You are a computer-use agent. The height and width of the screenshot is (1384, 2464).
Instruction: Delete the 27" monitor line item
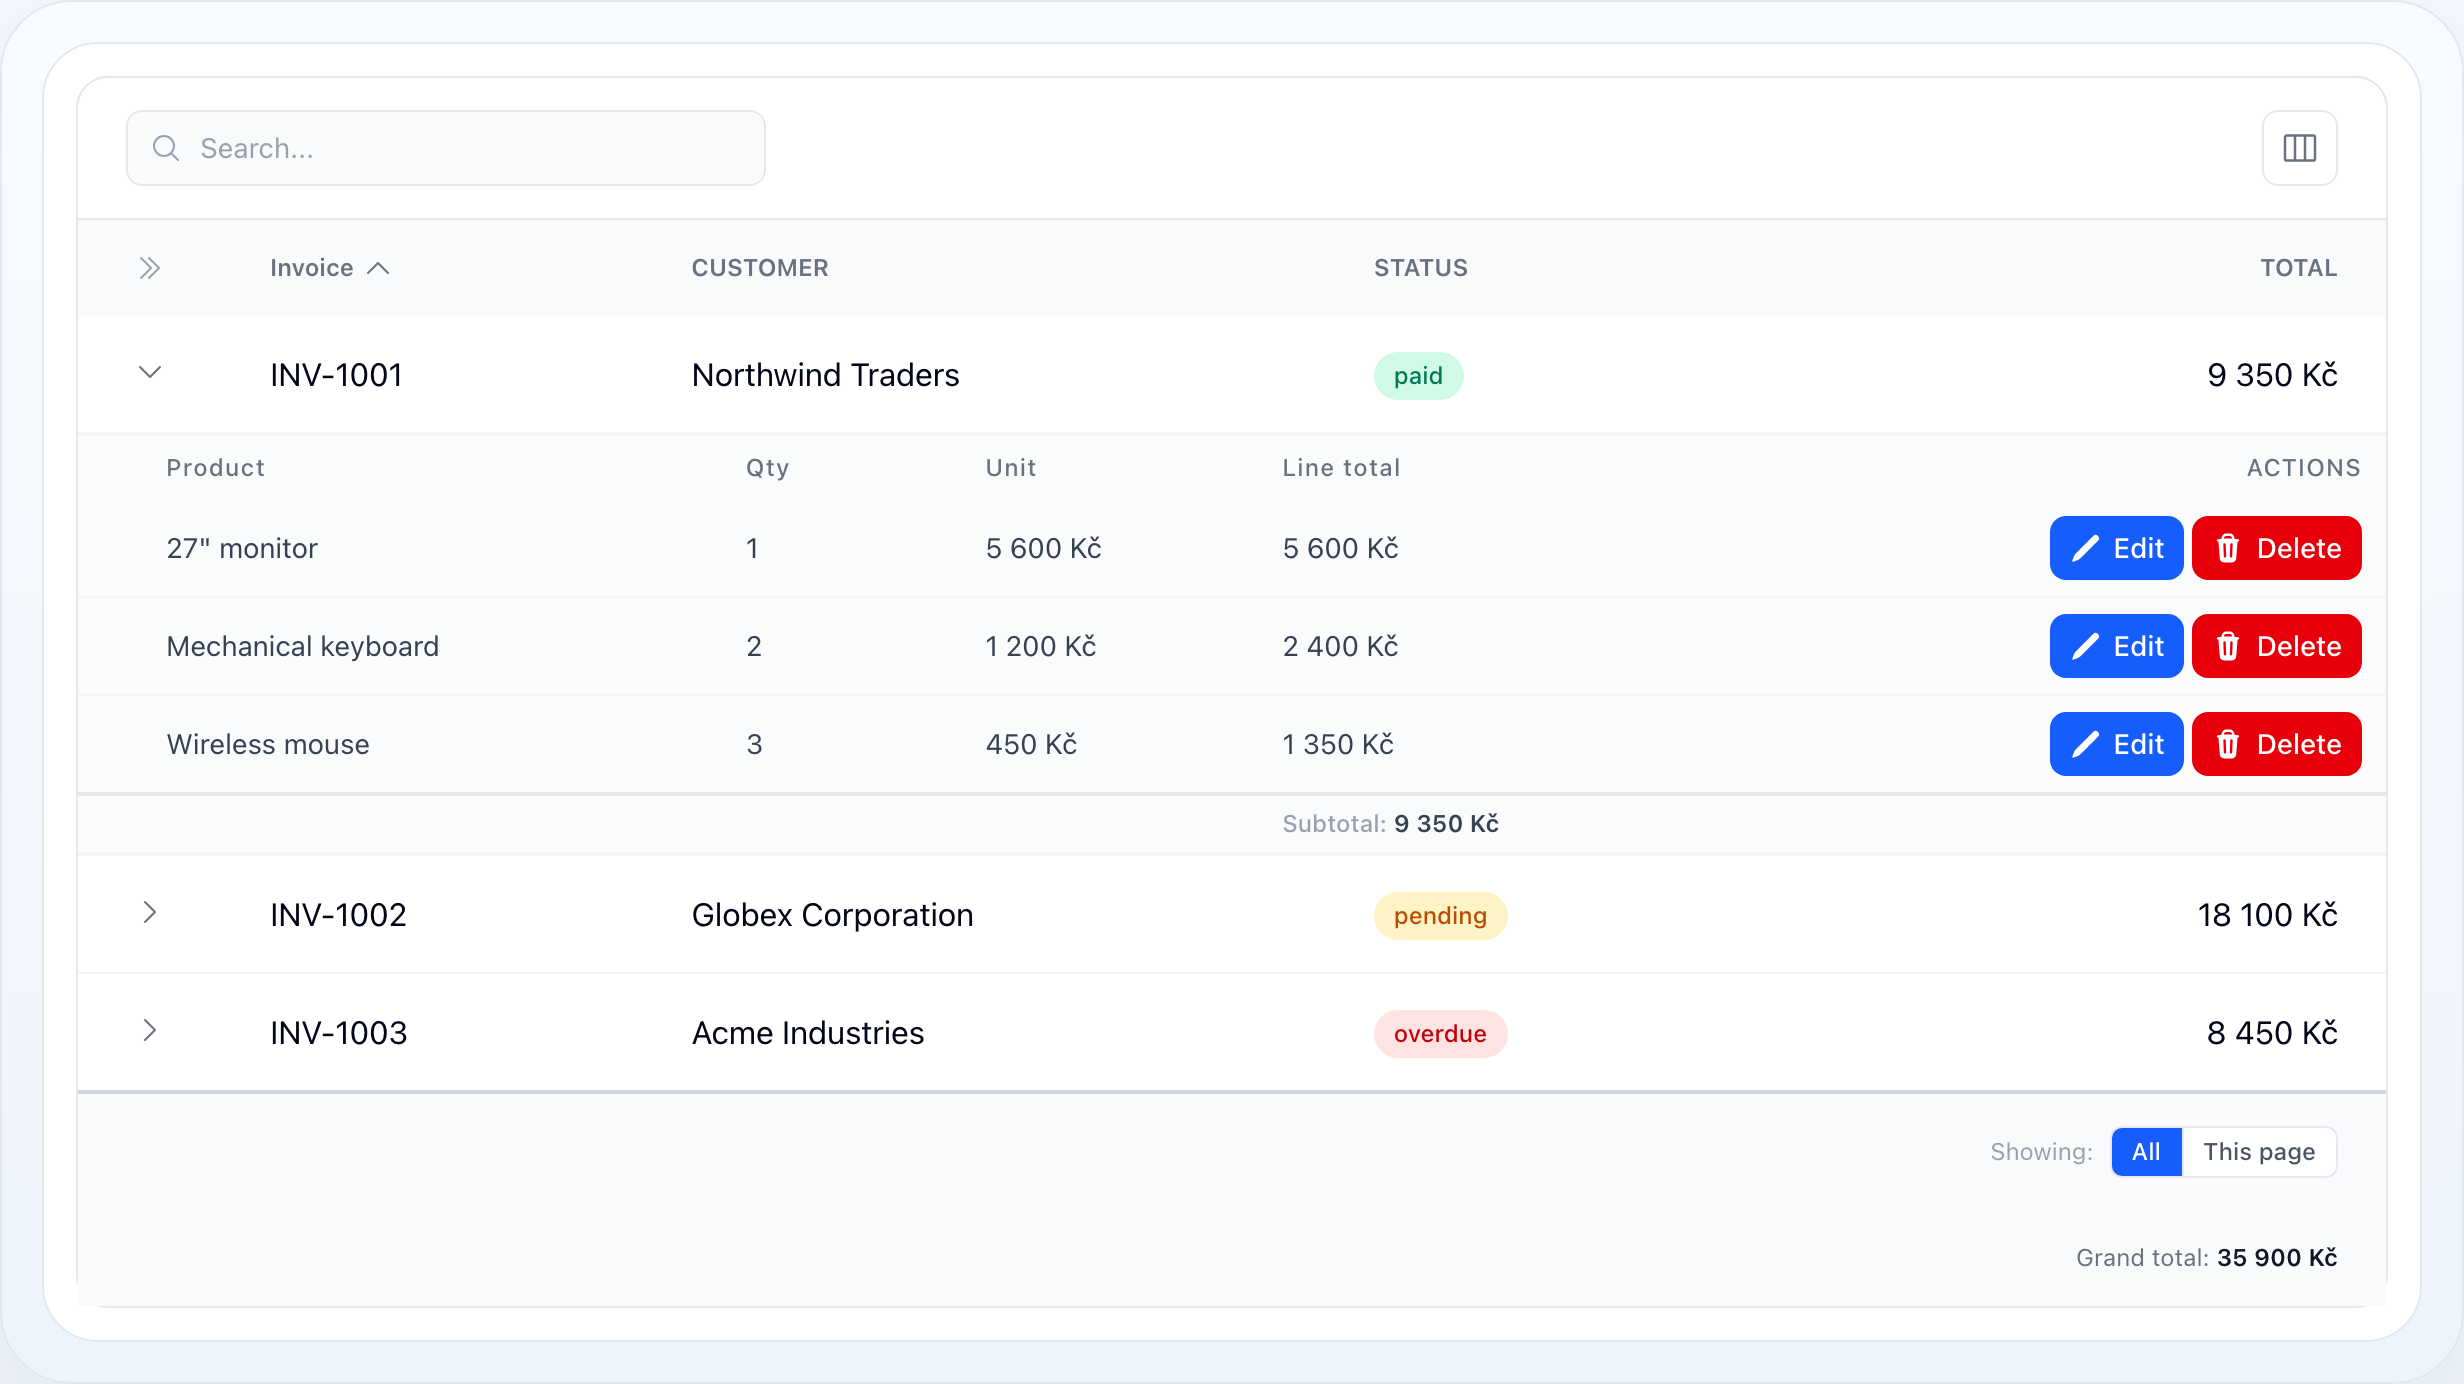[2277, 548]
